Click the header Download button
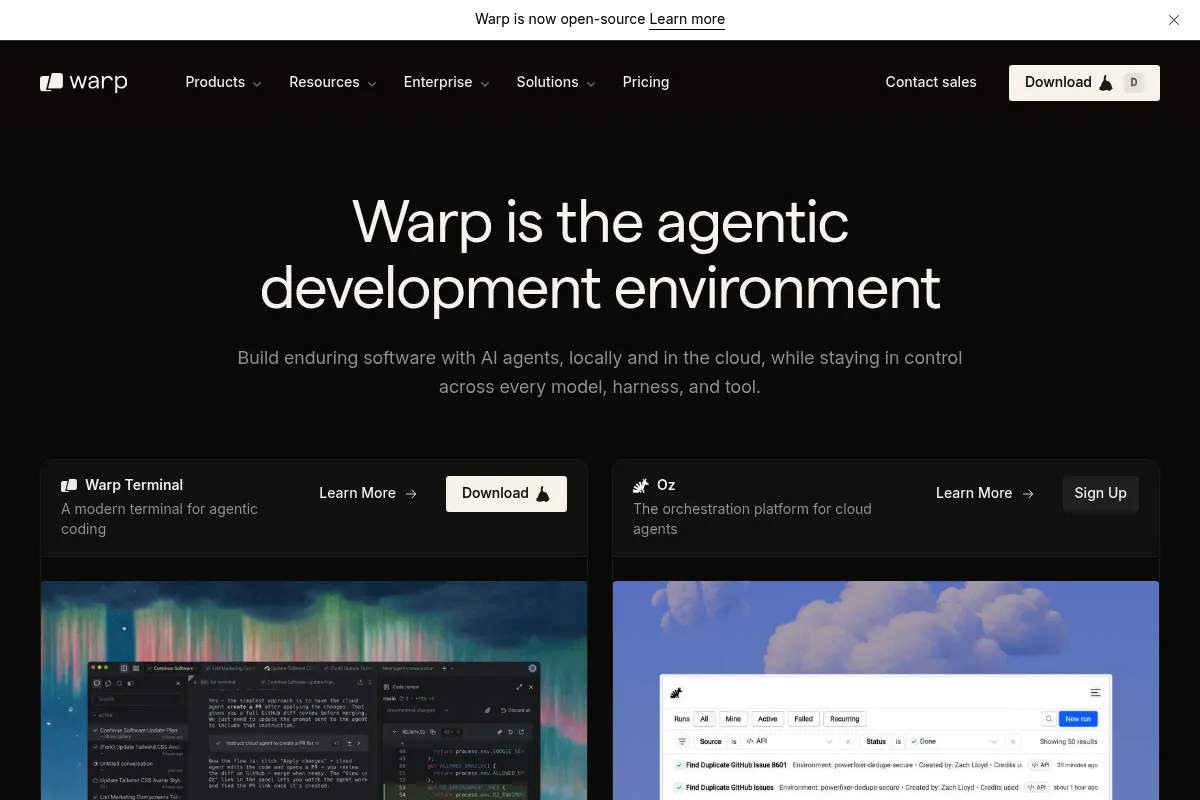The image size is (1200, 800). [x=1084, y=83]
